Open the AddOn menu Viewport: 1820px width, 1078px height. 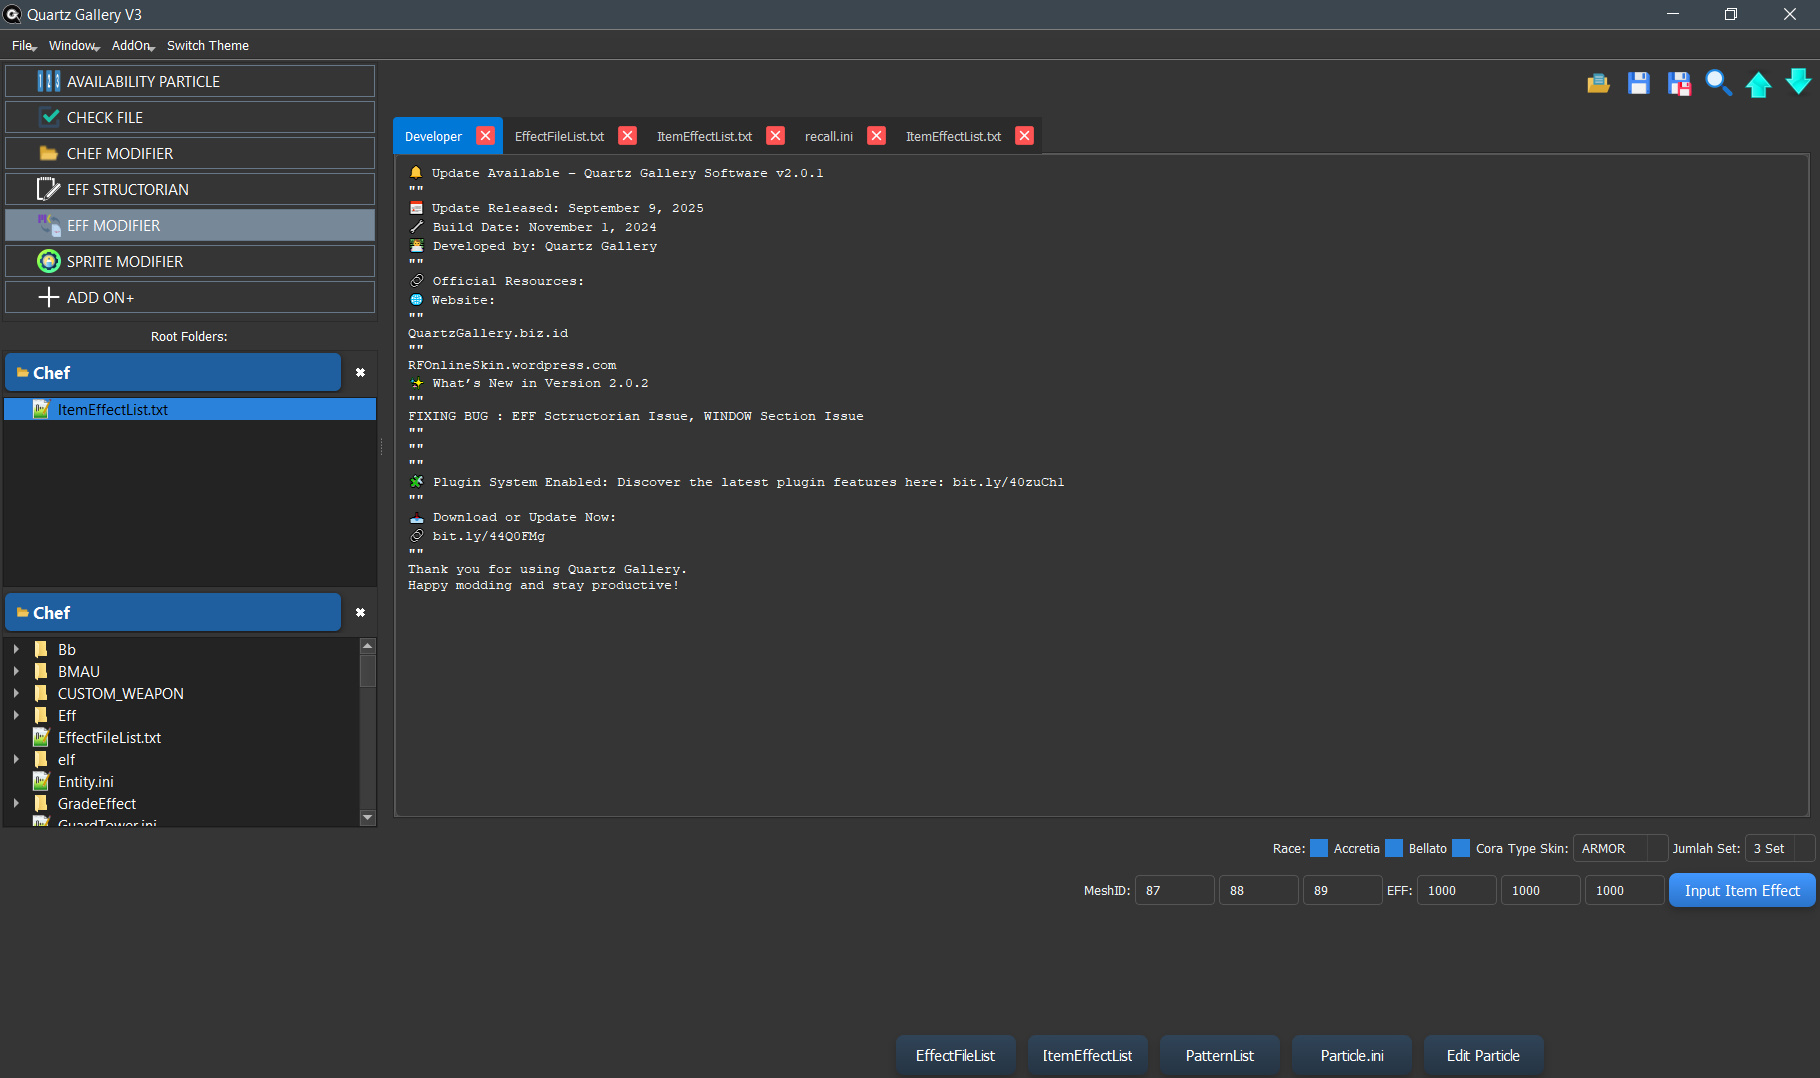pos(129,45)
